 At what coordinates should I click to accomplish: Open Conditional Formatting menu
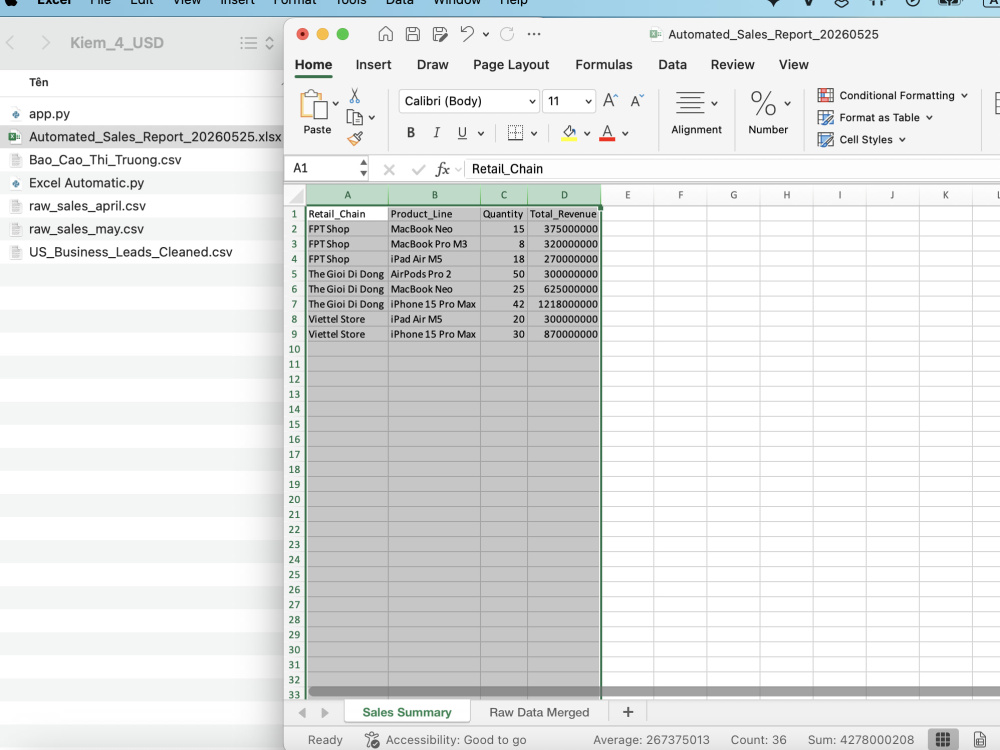click(x=892, y=95)
